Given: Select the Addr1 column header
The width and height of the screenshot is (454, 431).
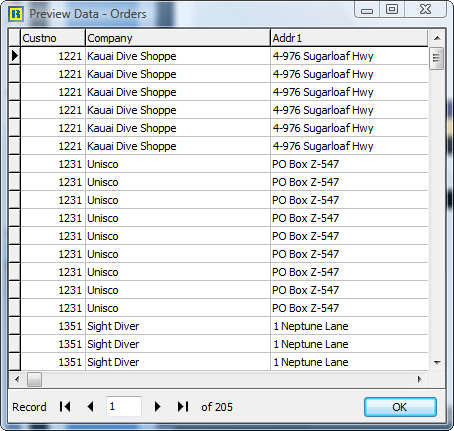Looking at the screenshot, I should pos(349,38).
